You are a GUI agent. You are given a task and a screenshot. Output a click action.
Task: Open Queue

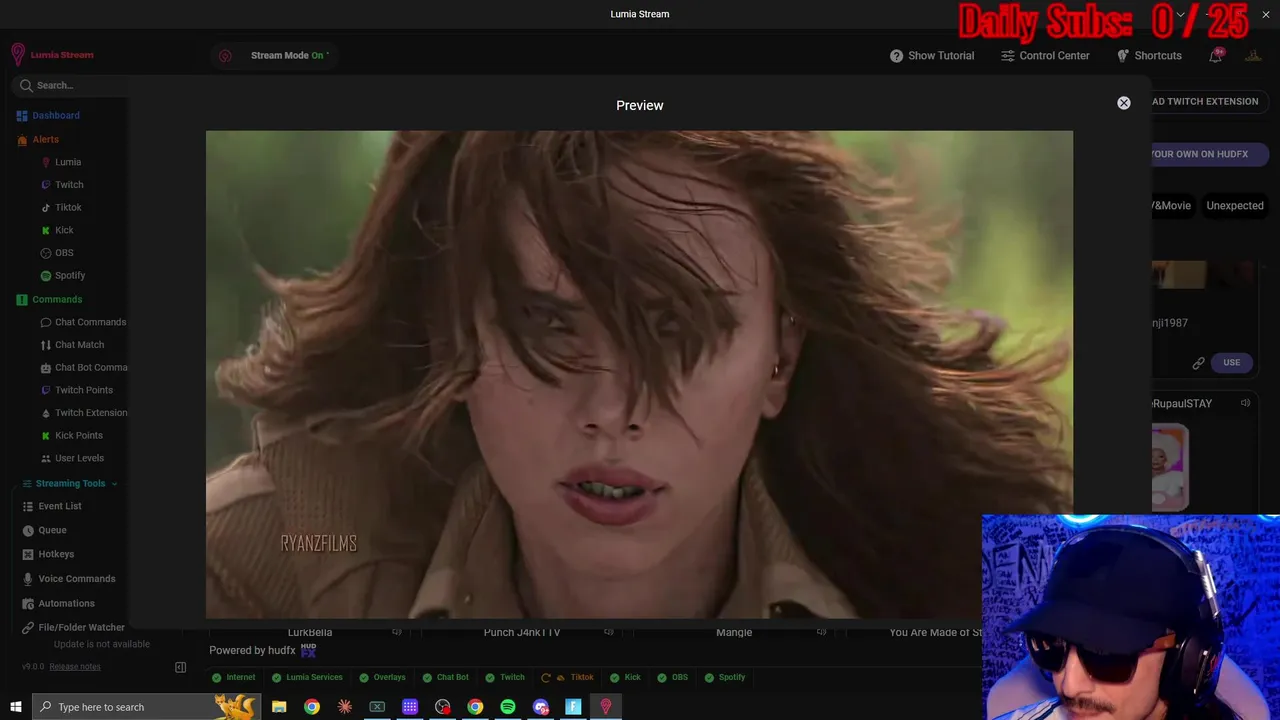(44, 530)
